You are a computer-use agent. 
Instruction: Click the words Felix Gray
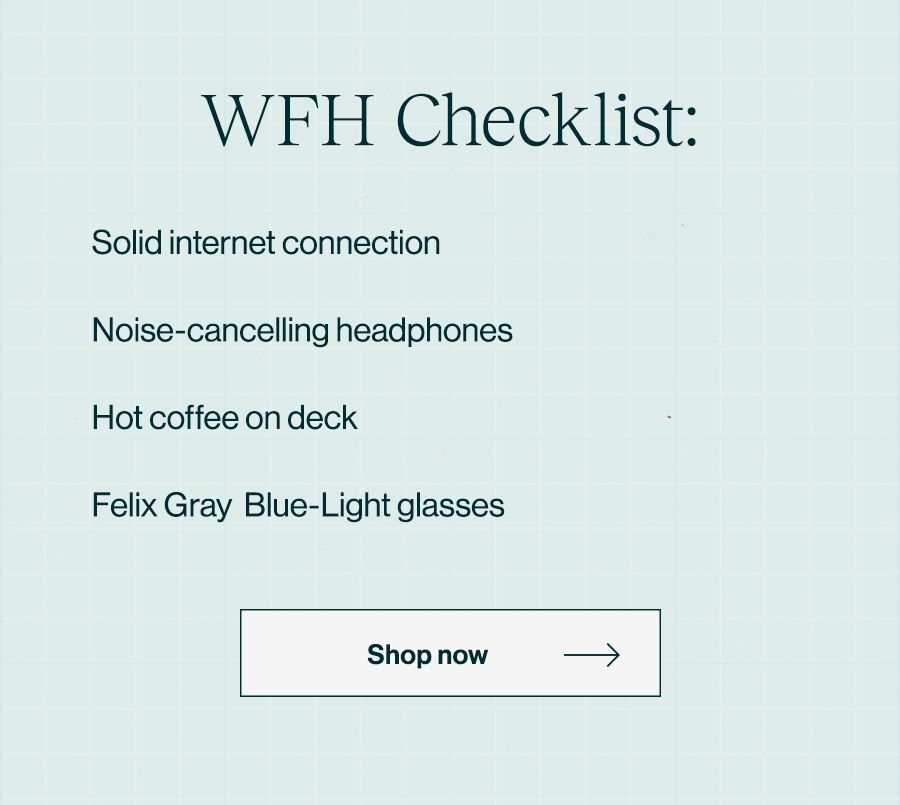coord(162,506)
